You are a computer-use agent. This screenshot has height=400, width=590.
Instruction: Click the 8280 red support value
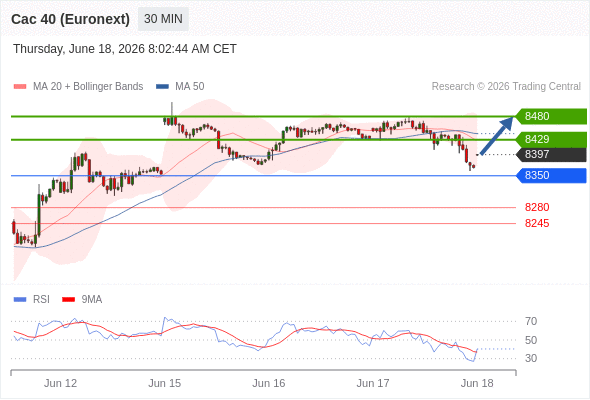[537, 207]
